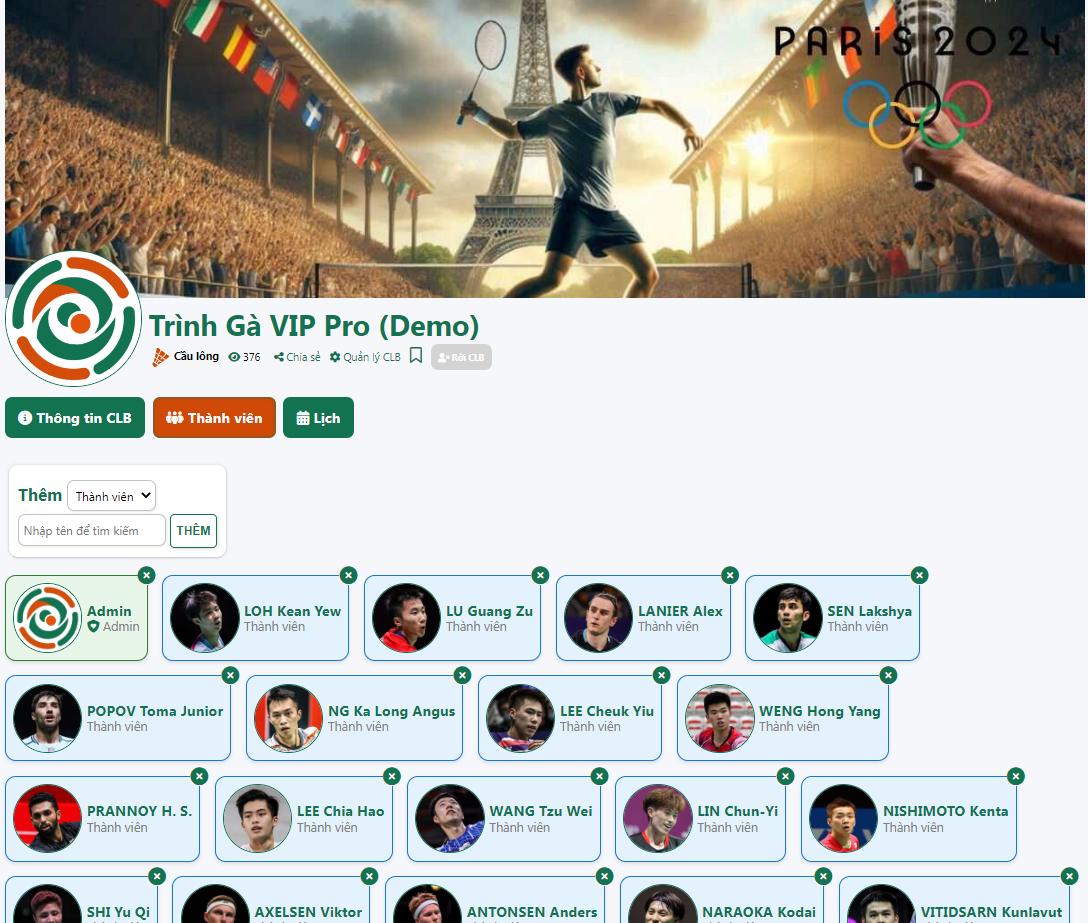Open the Lịch calendar tab
1088x923 pixels.
318,418
